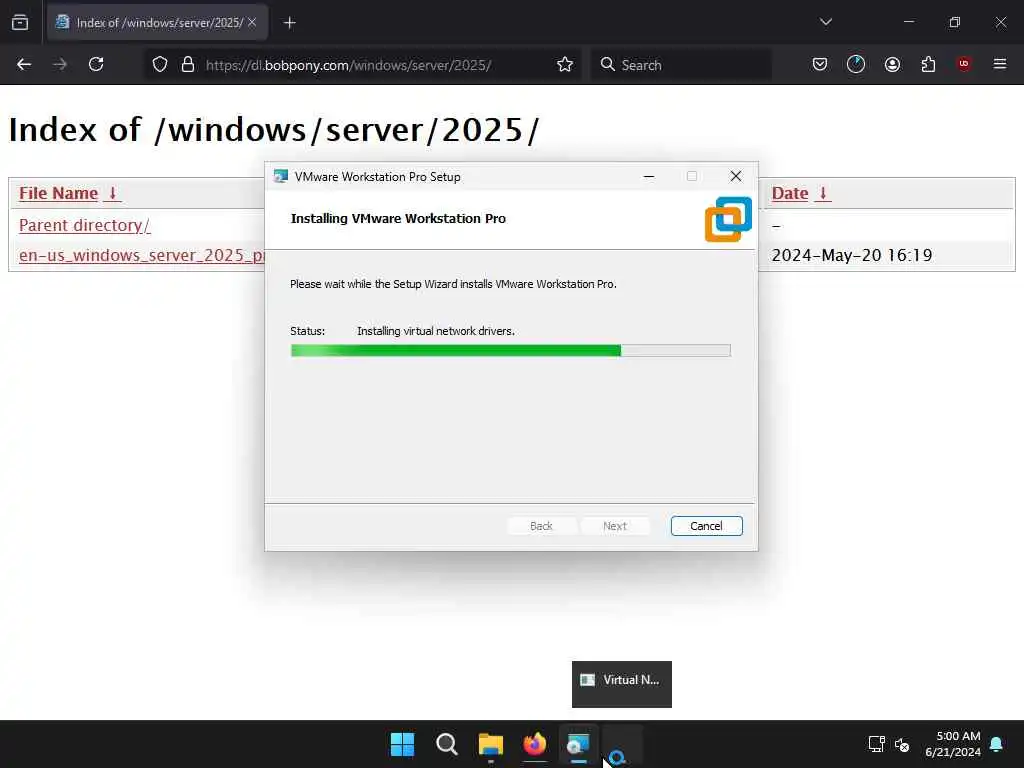Open a new tab with plus icon
1024x768 pixels.
(290, 23)
